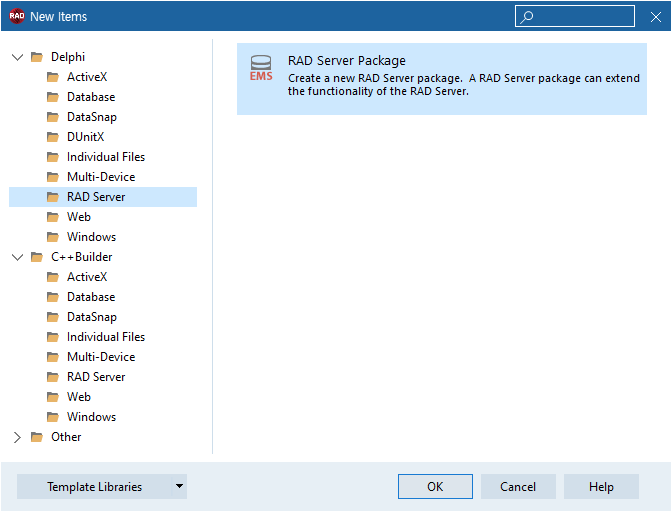The image size is (672, 512).
Task: Click folder icon beside Delphi ActiveX
Action: pos(53,77)
